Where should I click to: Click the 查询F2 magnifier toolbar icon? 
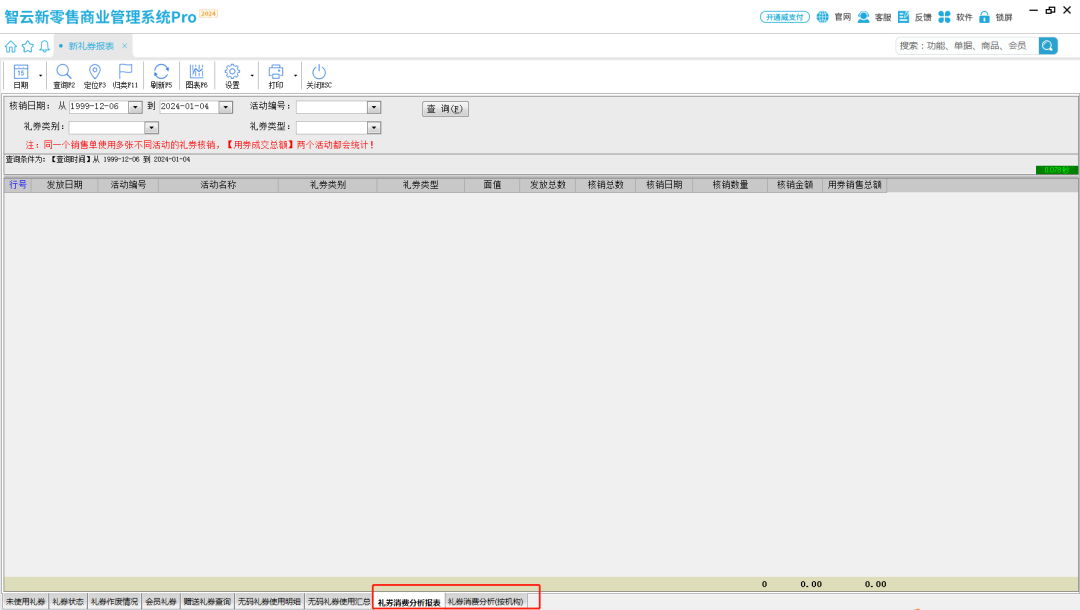click(63, 73)
